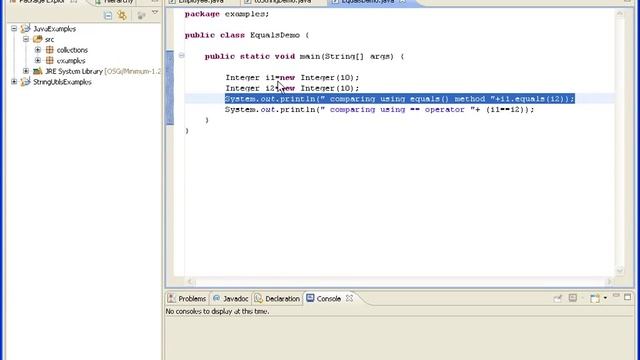The image size is (640, 360).
Task: Collapse the JavaExamples project node
Action: click(14, 29)
